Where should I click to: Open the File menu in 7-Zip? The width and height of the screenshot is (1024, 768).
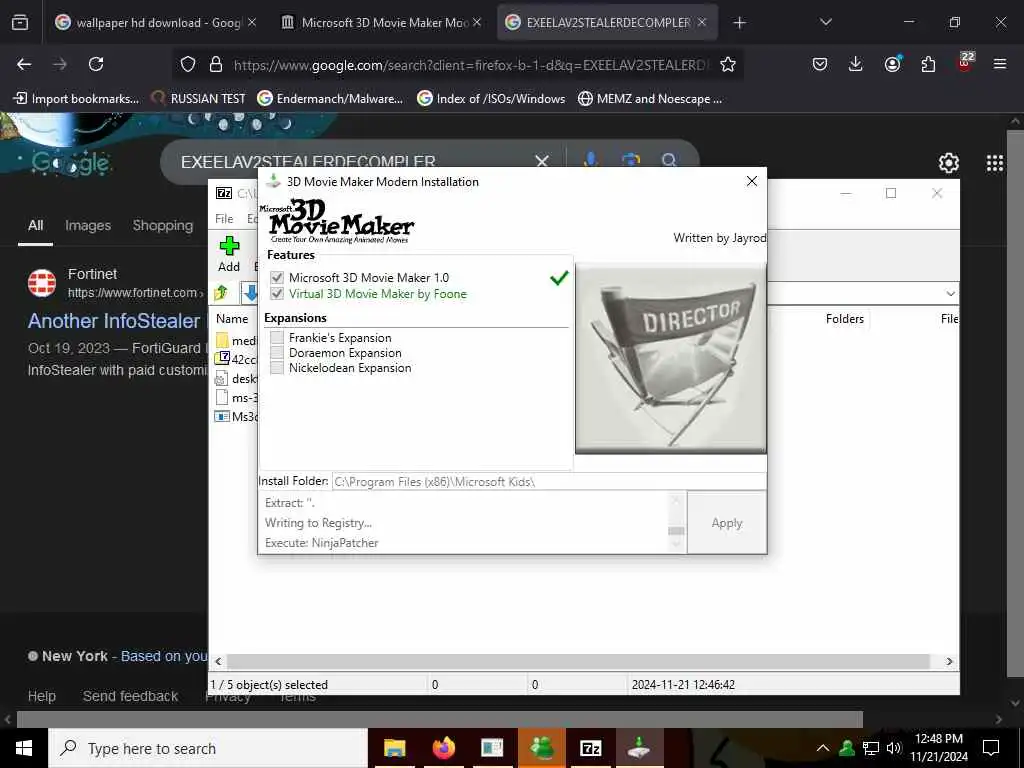[224, 219]
